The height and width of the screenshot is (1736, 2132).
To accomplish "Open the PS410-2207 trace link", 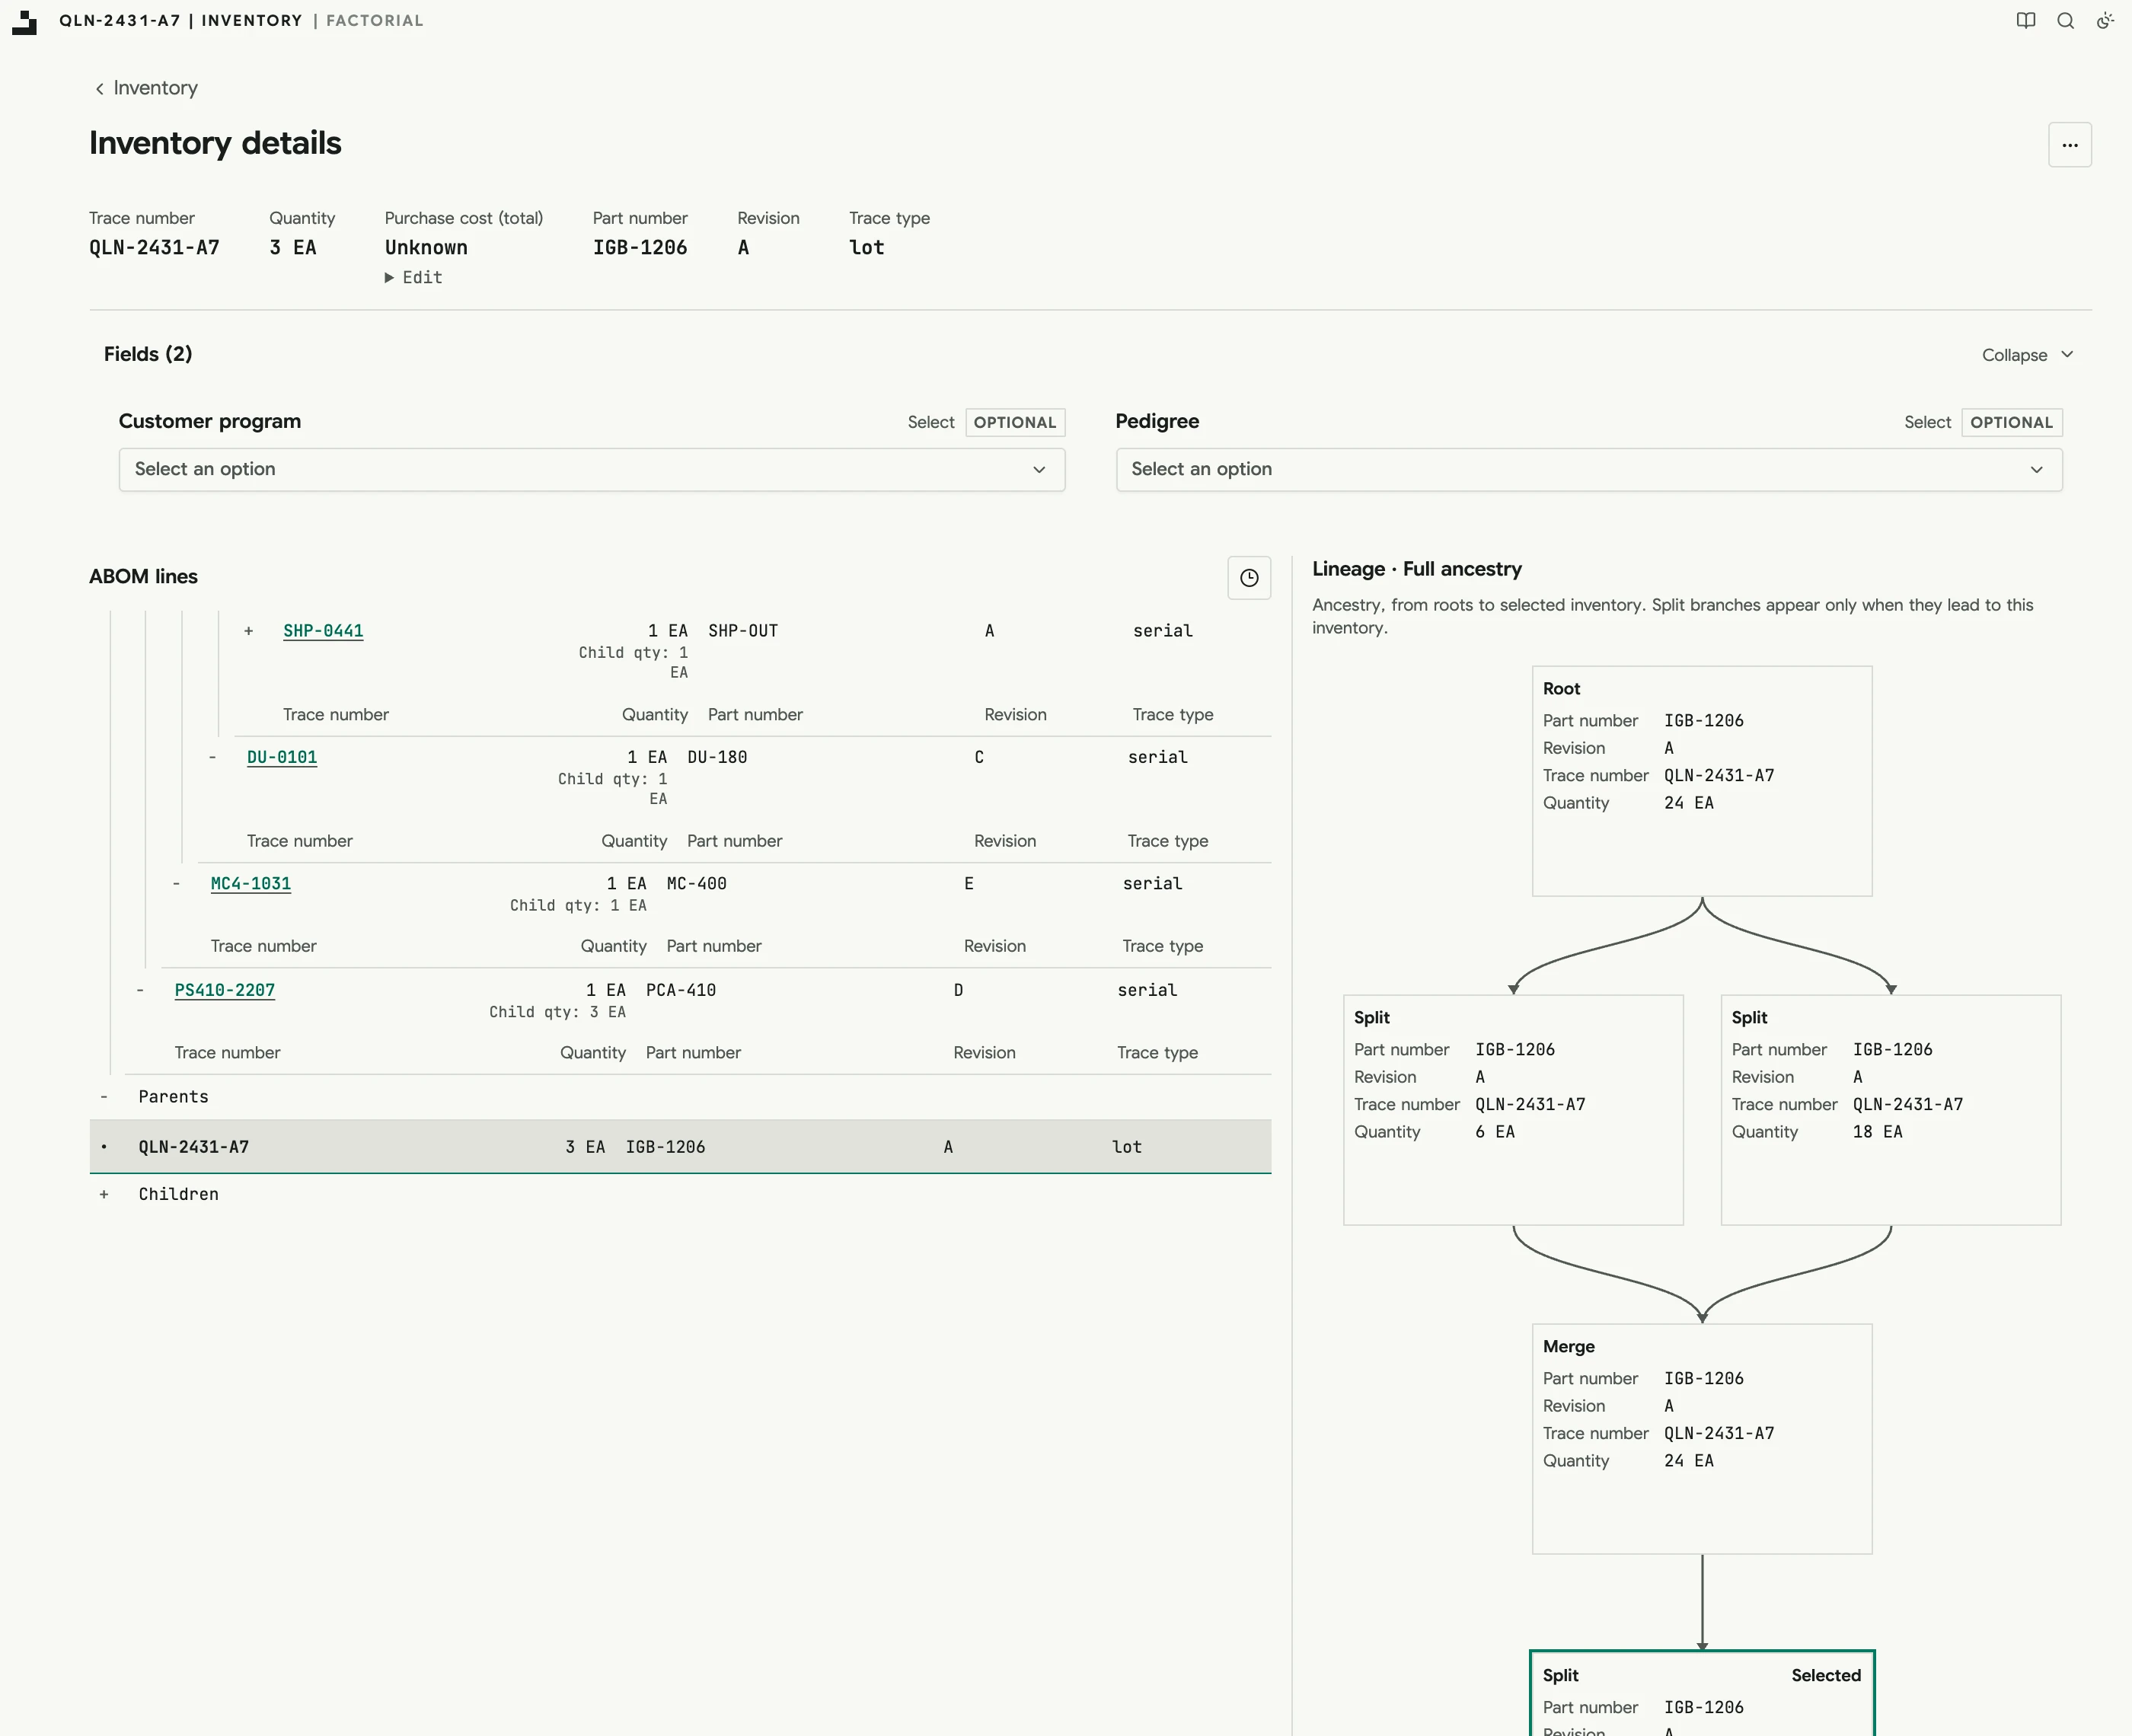I will pos(225,990).
